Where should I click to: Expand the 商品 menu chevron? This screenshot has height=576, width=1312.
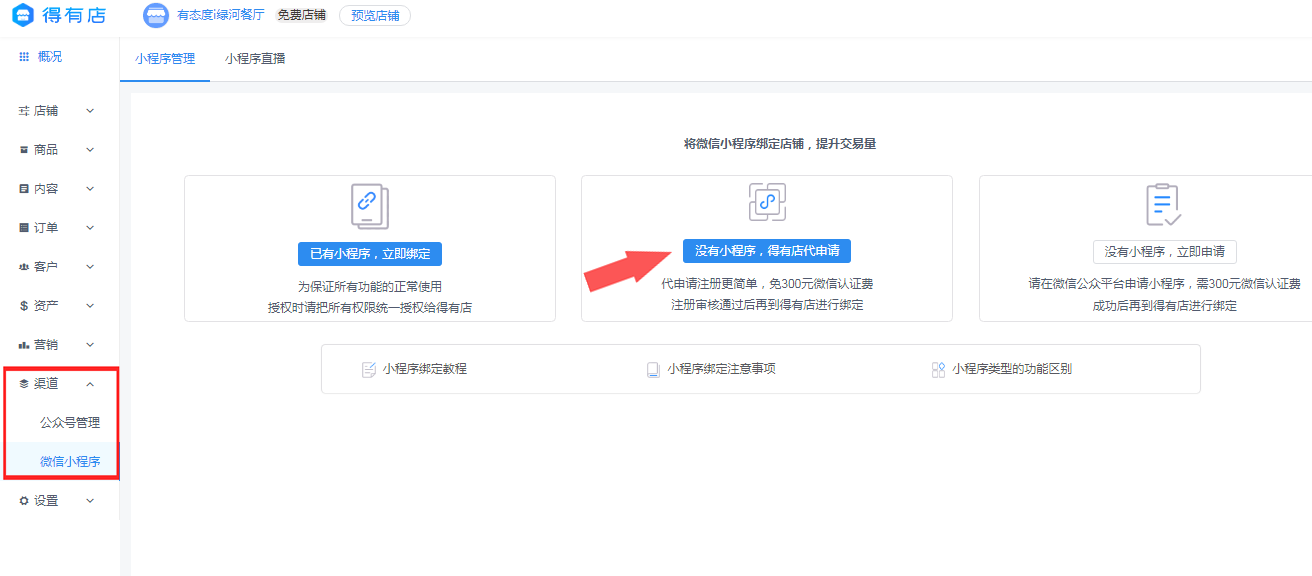coord(90,150)
